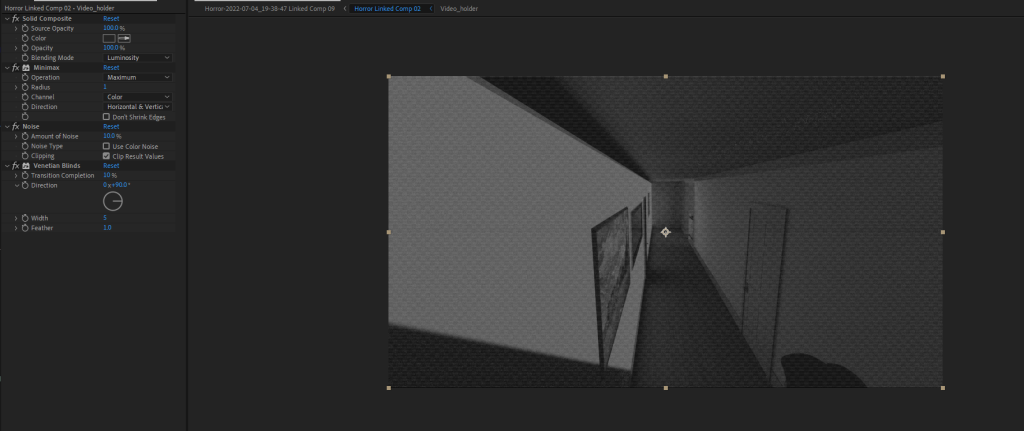
Task: Click the Width value 5
Action: (105, 218)
